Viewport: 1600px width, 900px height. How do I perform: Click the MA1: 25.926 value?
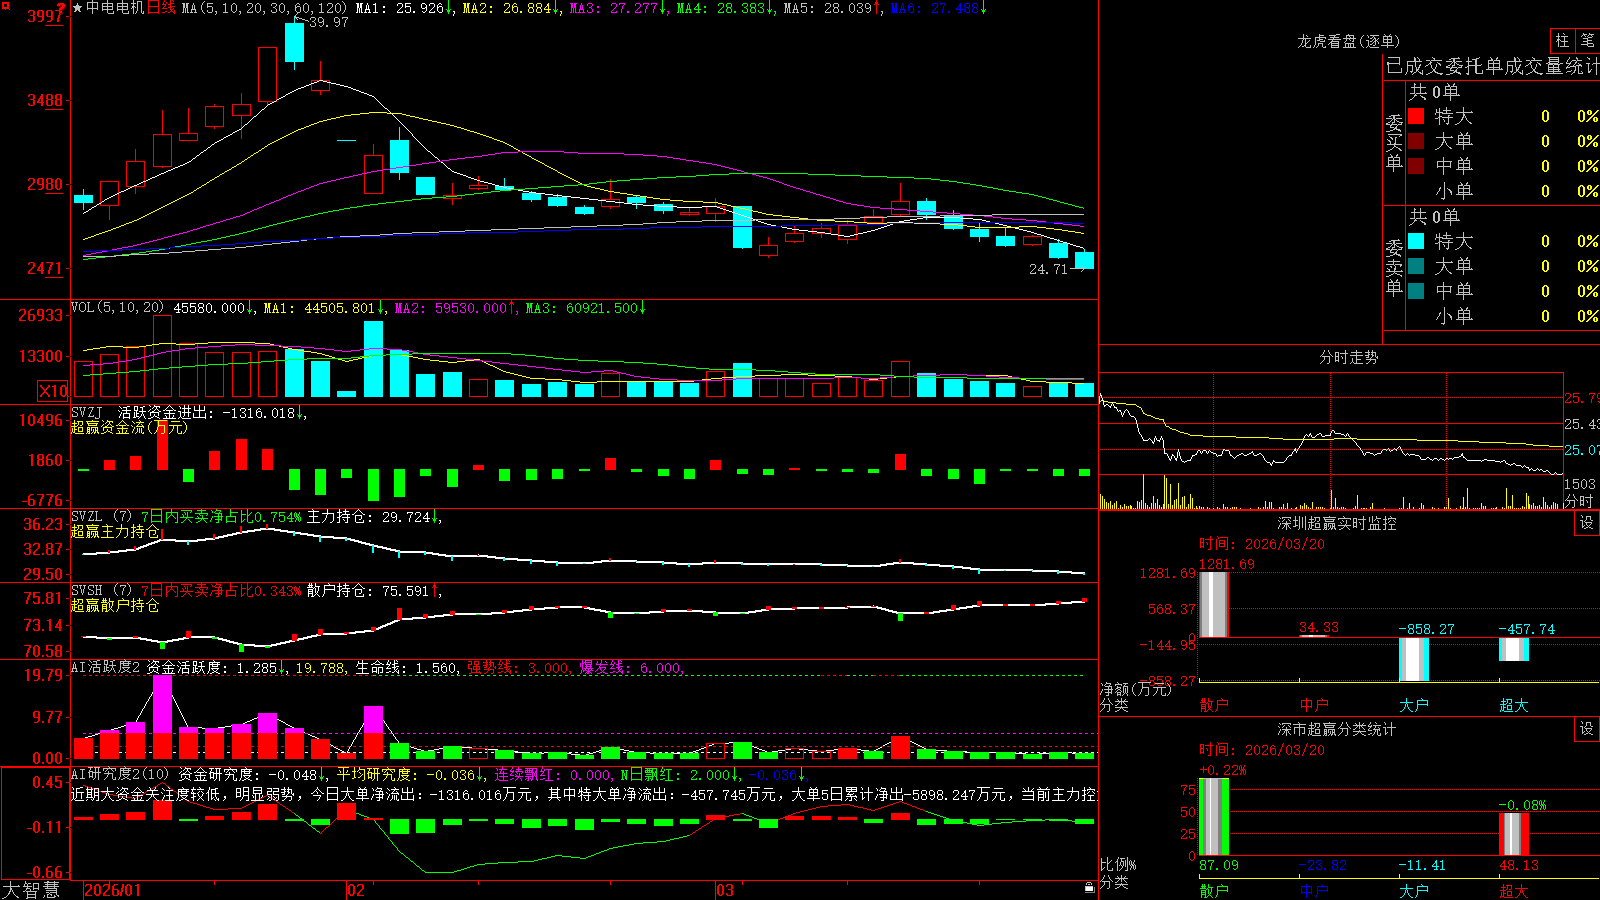[x=405, y=8]
